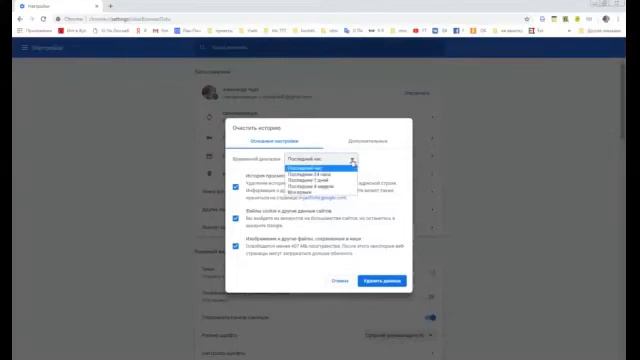640x360 pixels.
Task: Open the myactivity.google.com link
Action: [324, 198]
